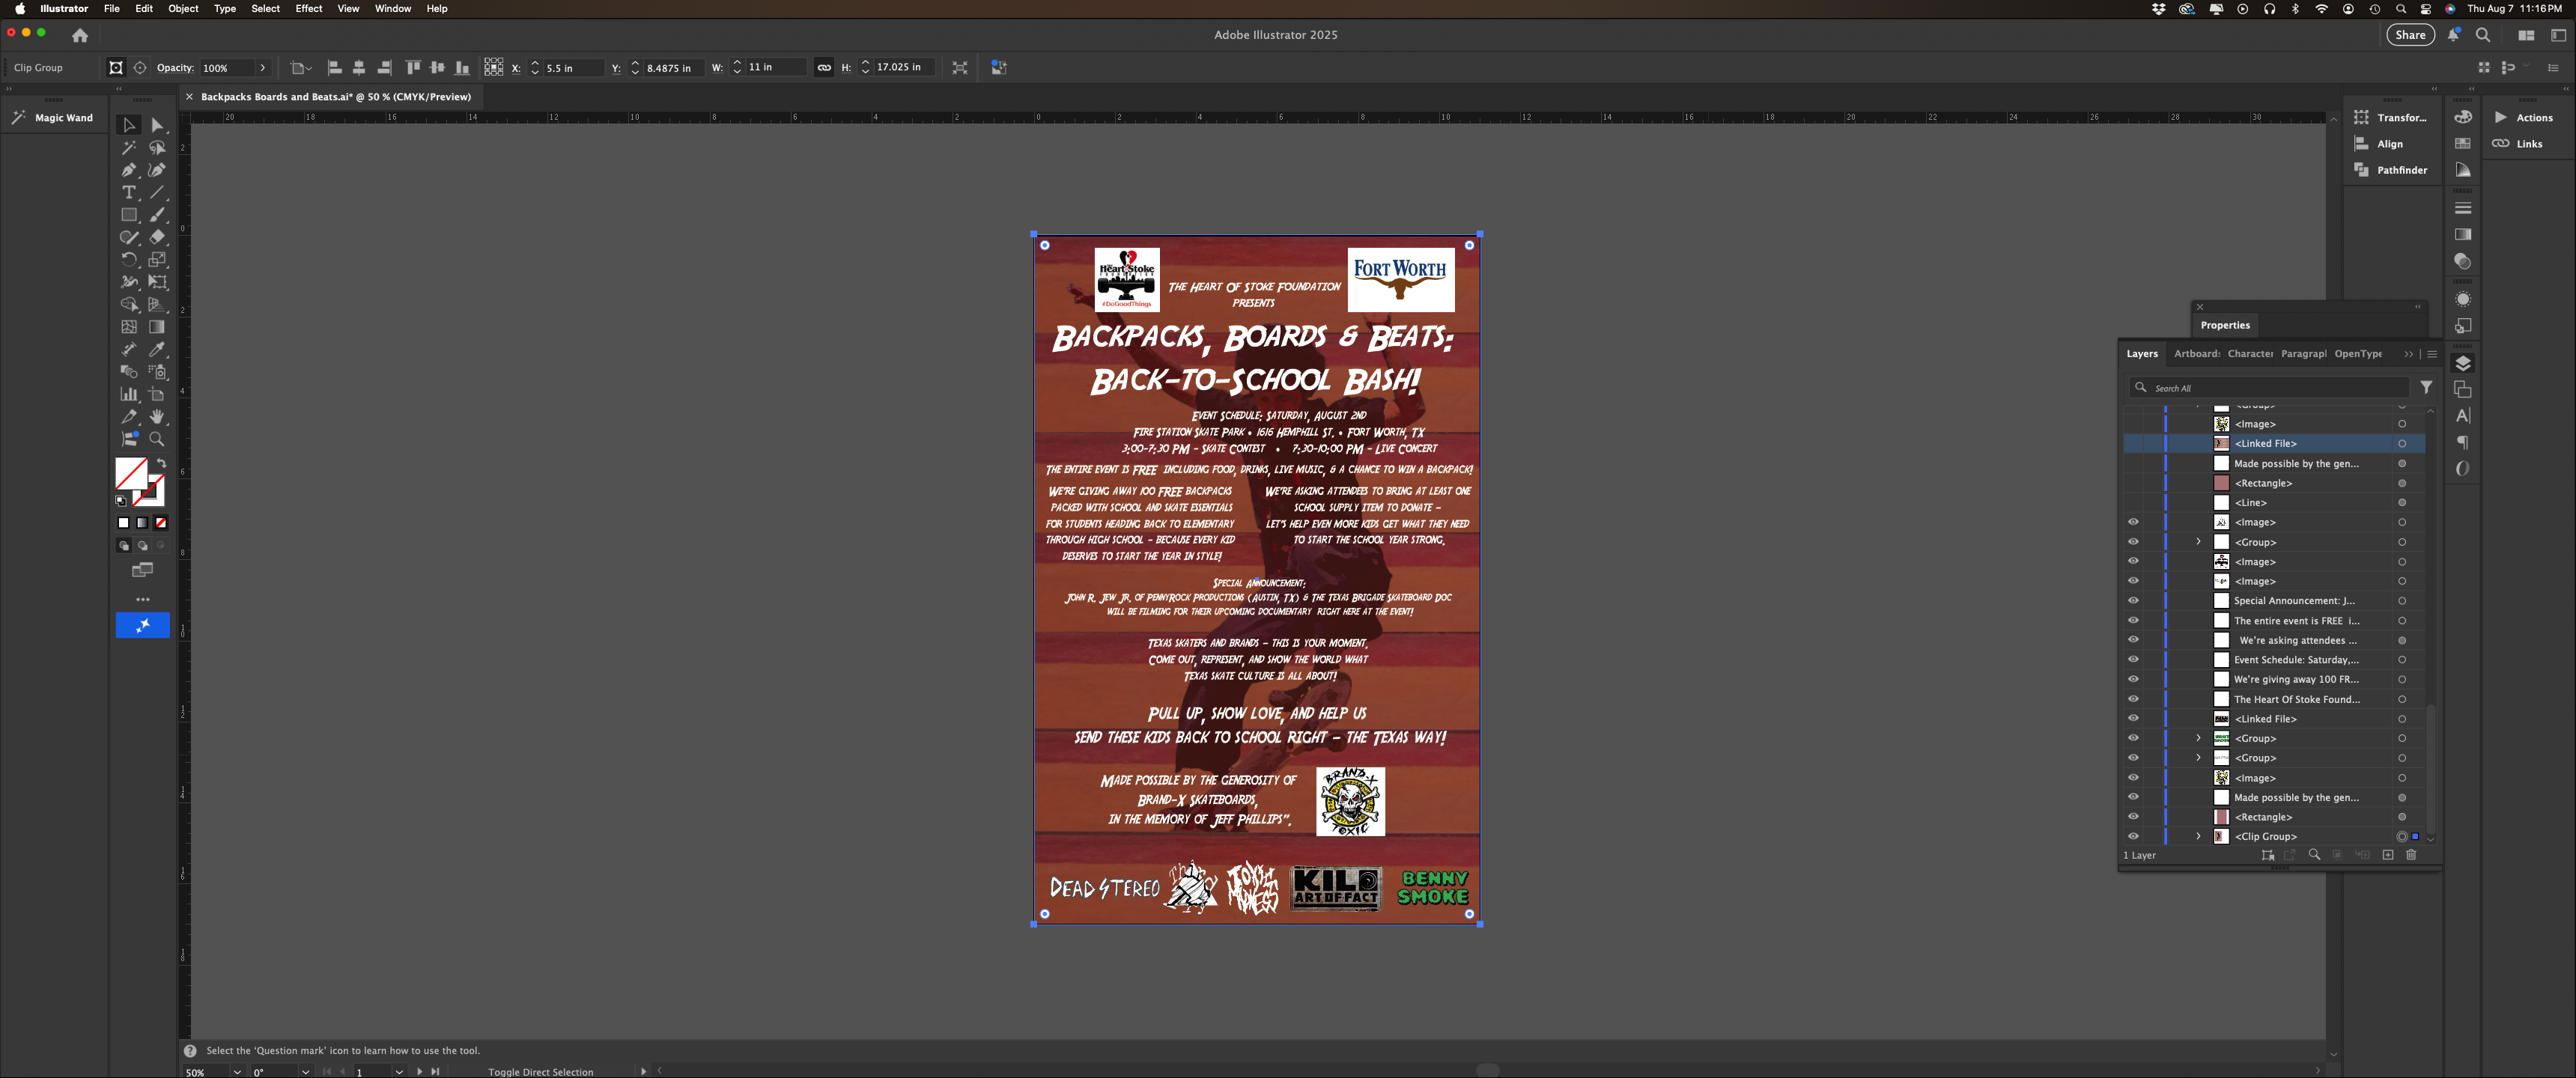Select the Zoom tool magnifier
Viewport: 2576px width, 1078px height.
[157, 439]
